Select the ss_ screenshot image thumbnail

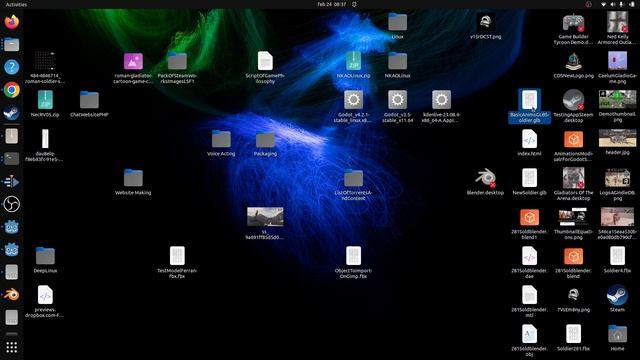tap(265, 223)
